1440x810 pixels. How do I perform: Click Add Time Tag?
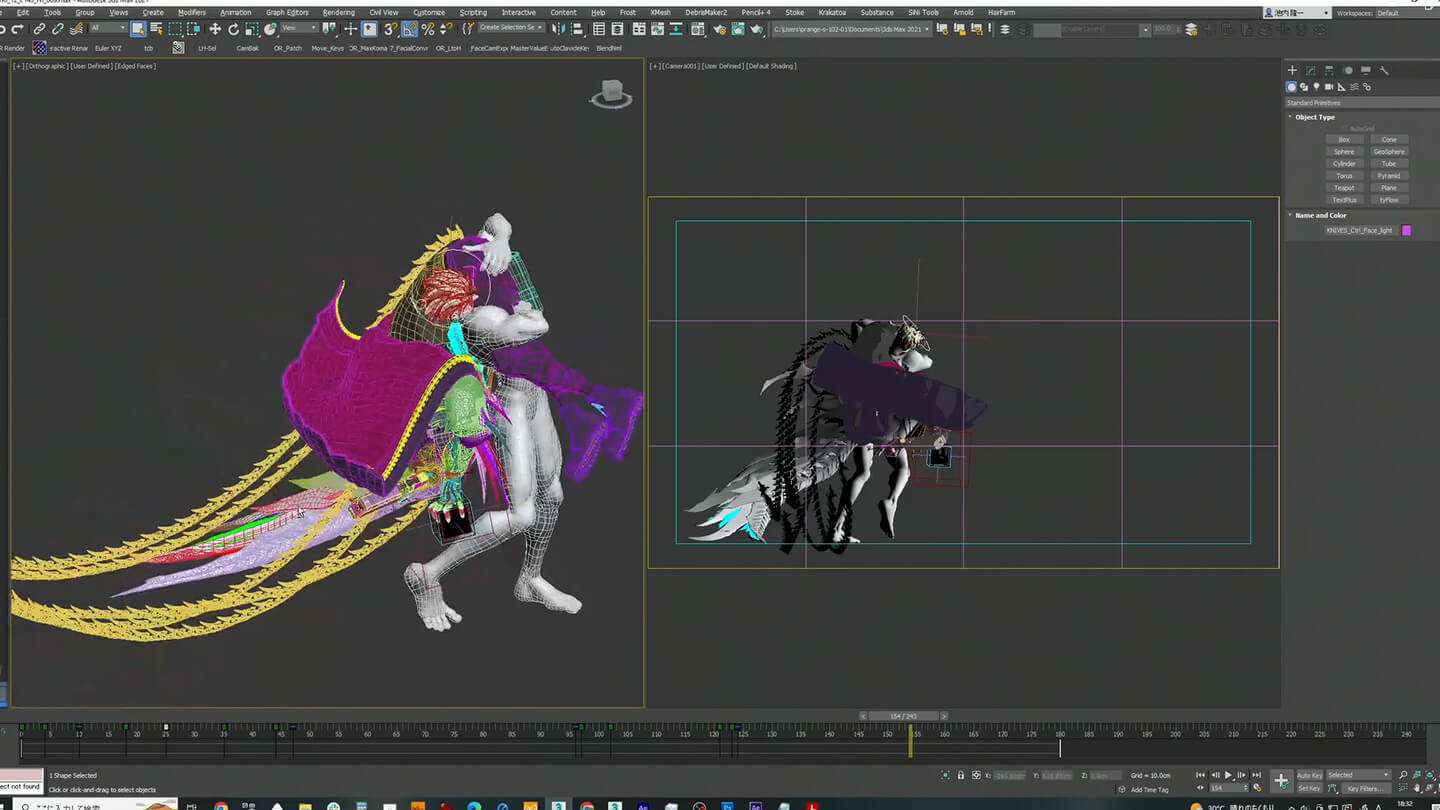click(x=1149, y=789)
